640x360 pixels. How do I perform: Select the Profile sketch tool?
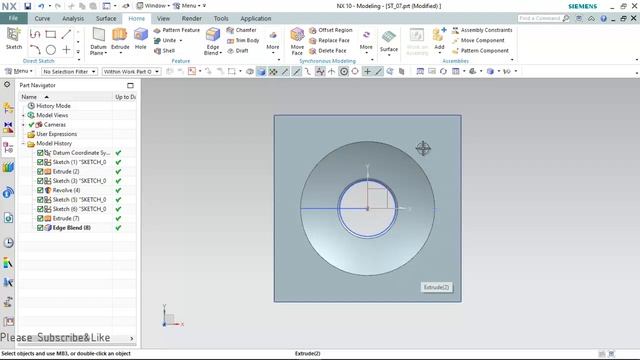[x=35, y=34]
